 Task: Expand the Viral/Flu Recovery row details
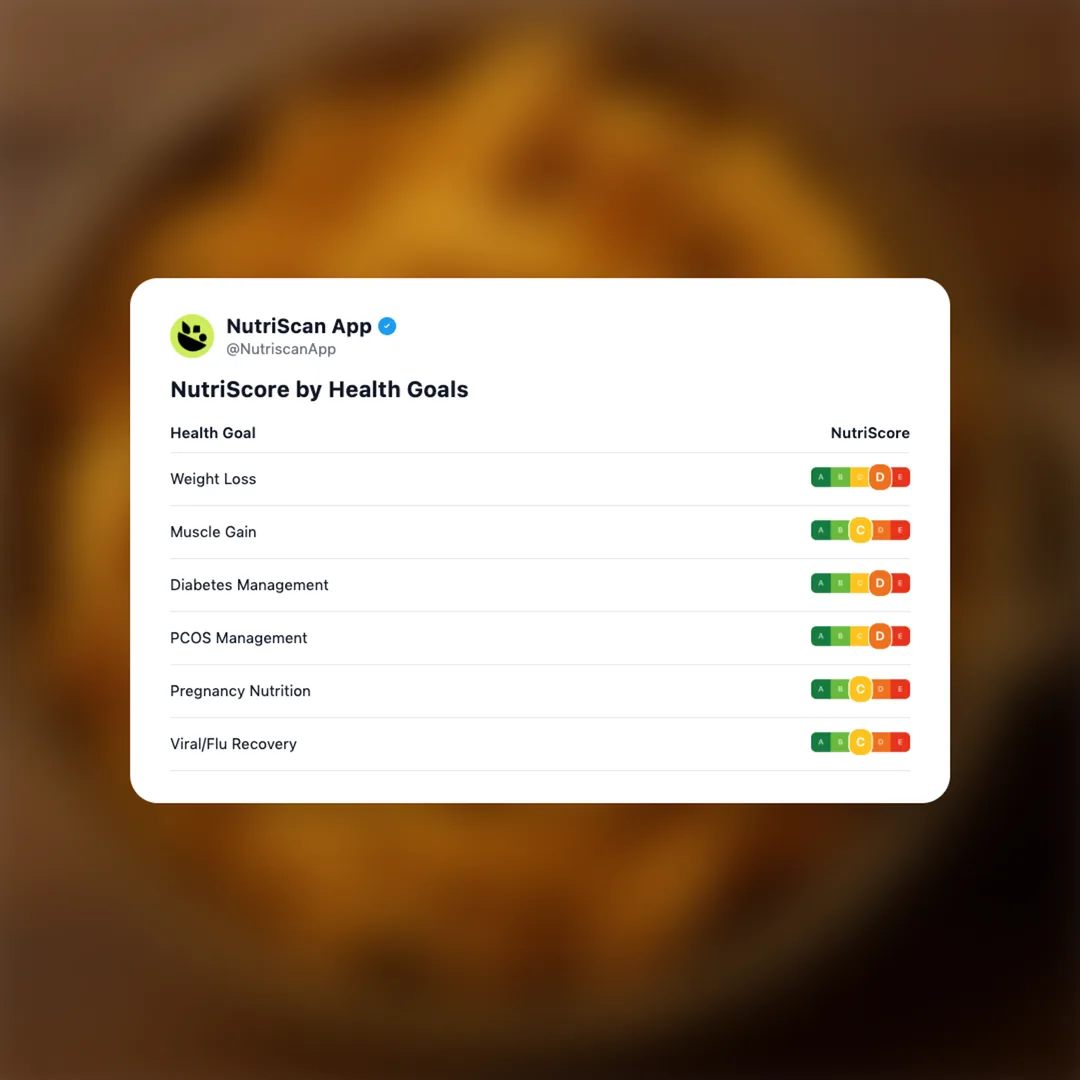[233, 744]
